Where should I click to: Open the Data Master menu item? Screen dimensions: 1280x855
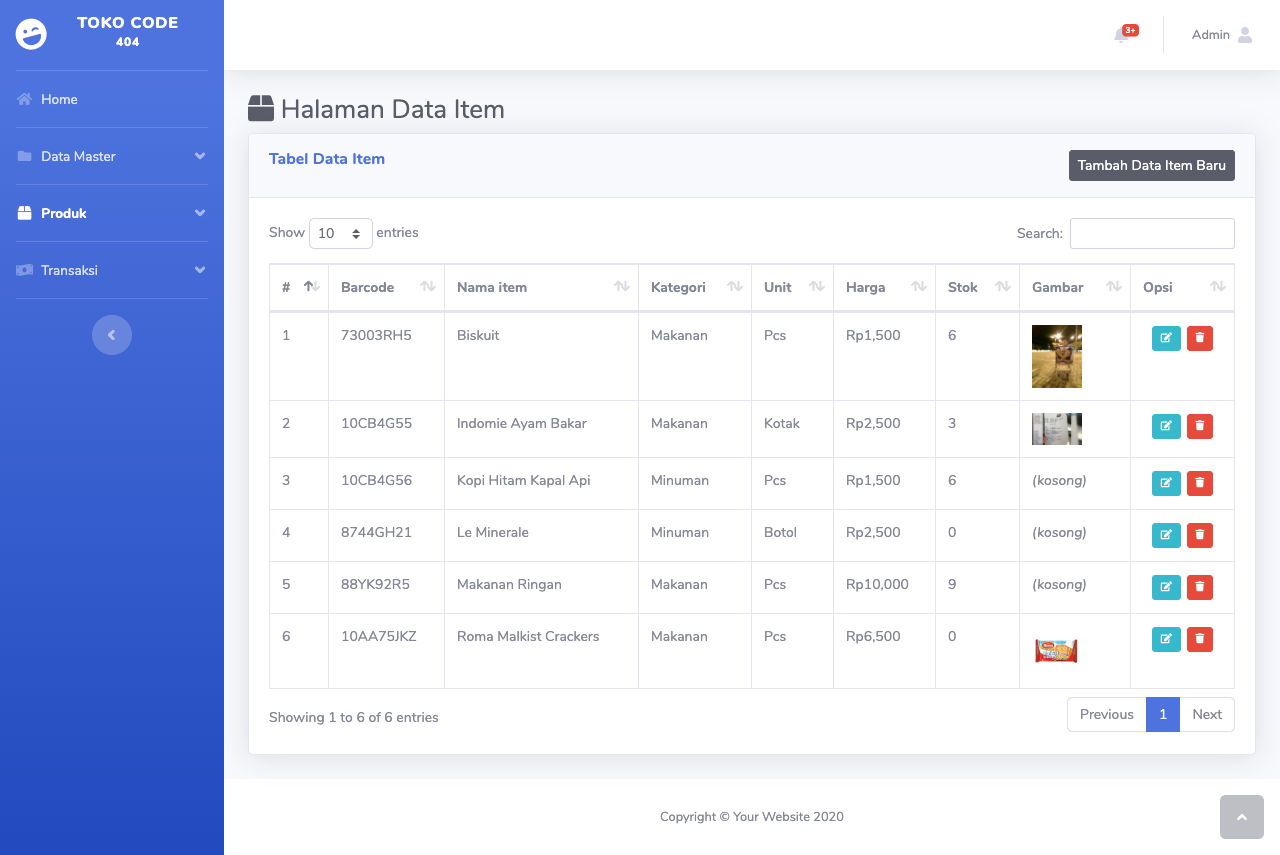(112, 156)
